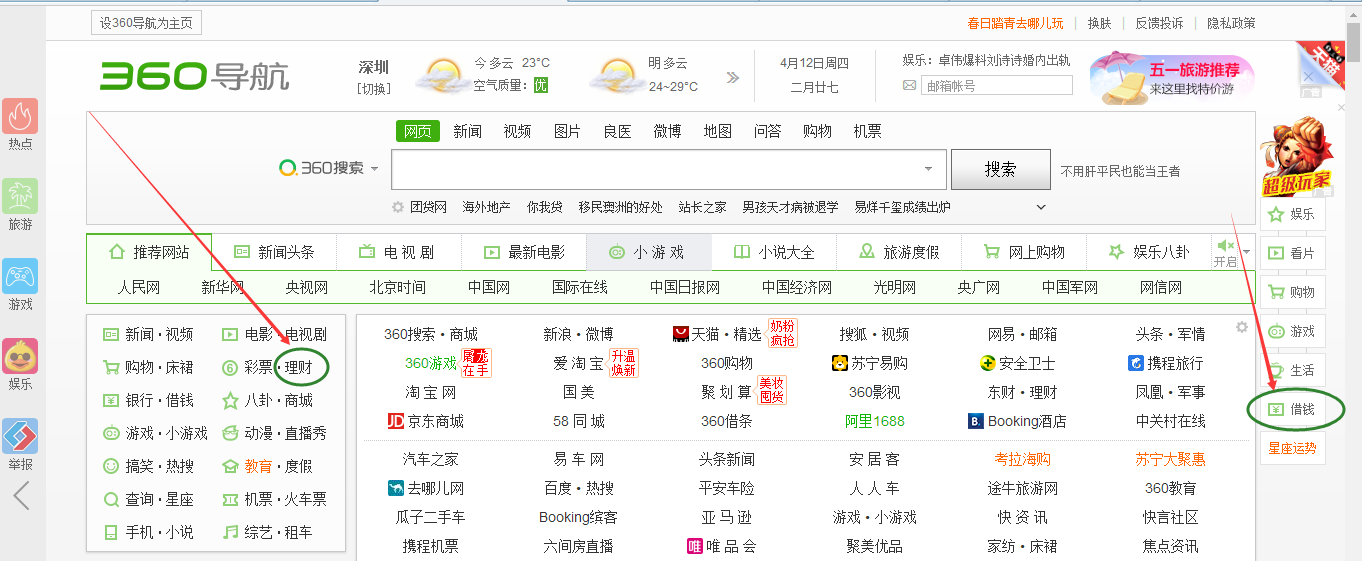Select the 视频 search tab
This screenshot has height=561, width=1362.
pos(517,131)
